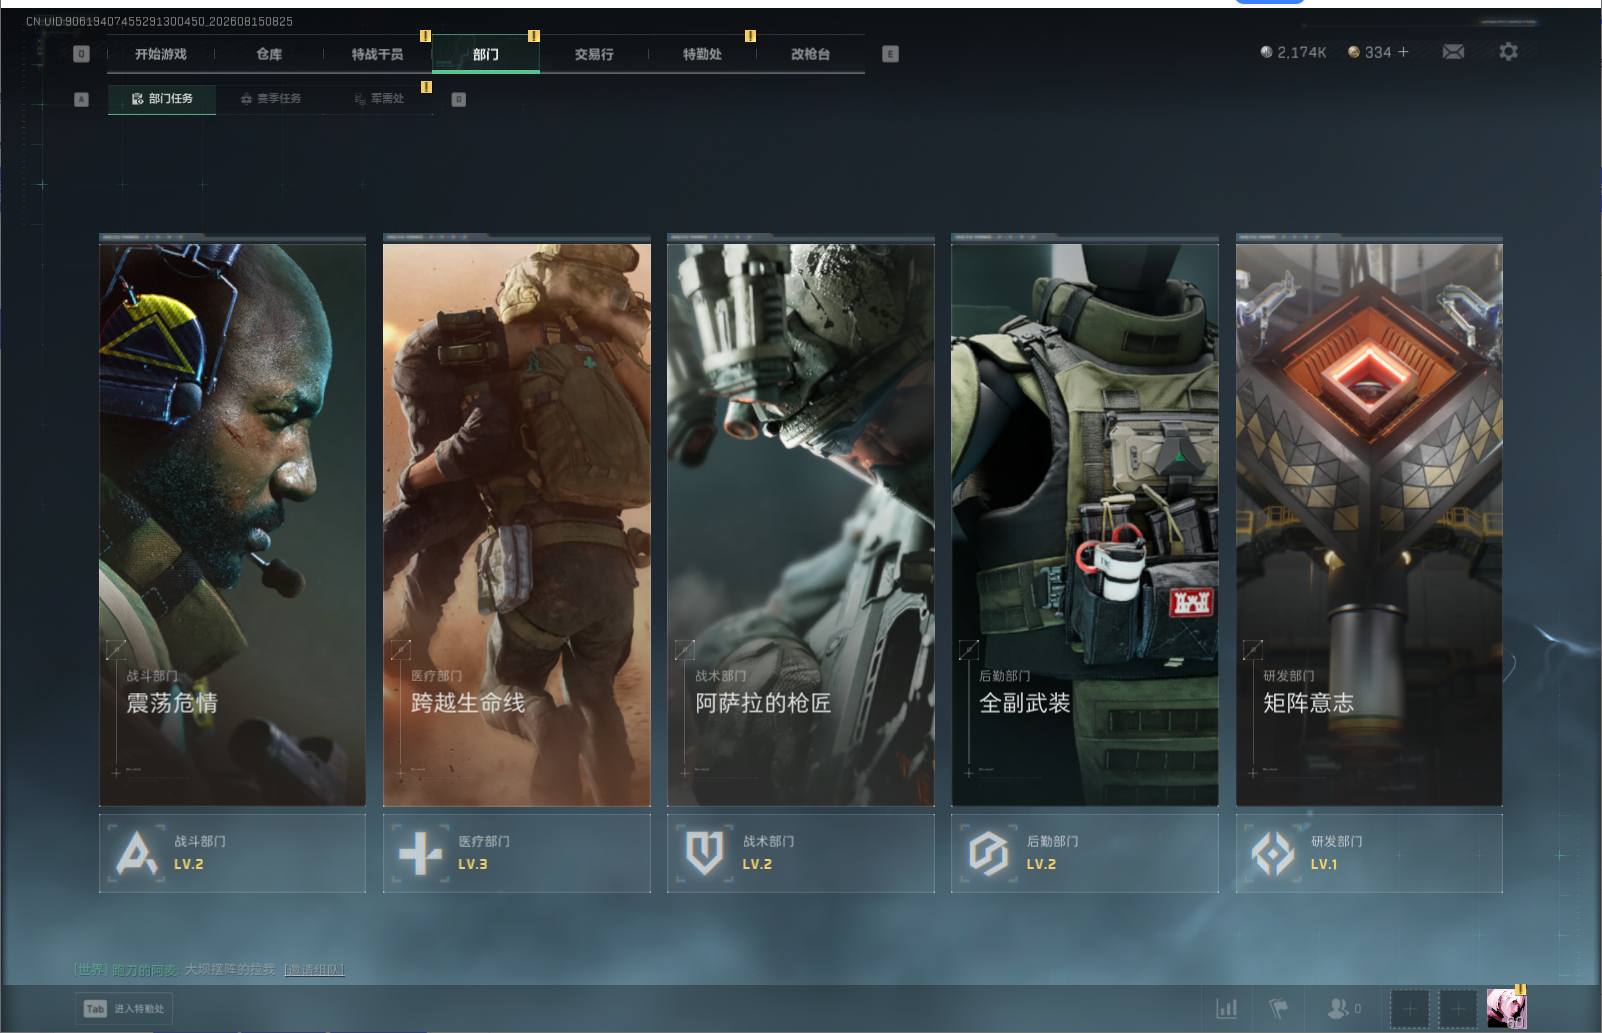Go to the 交易行 tab
This screenshot has height=1033, width=1602.
(594, 54)
